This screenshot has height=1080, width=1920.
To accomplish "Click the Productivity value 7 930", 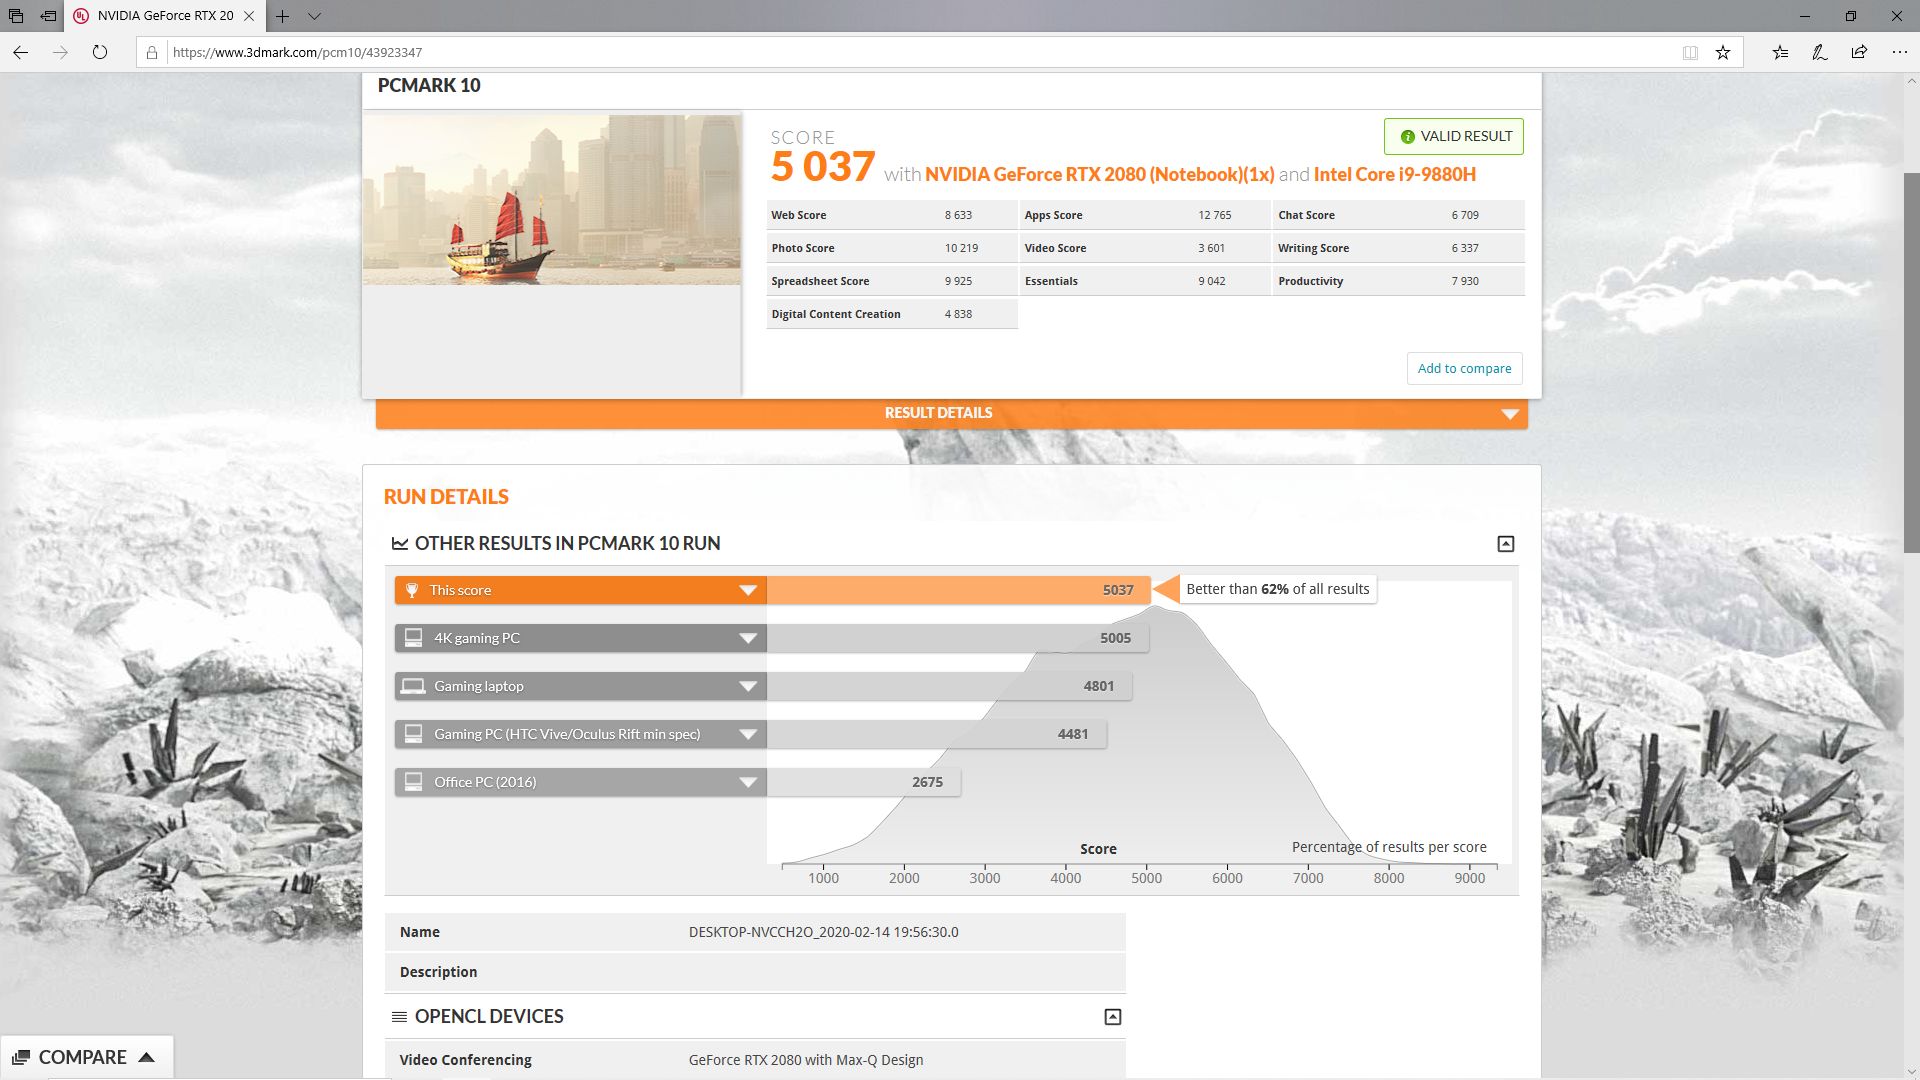I will (1465, 282).
